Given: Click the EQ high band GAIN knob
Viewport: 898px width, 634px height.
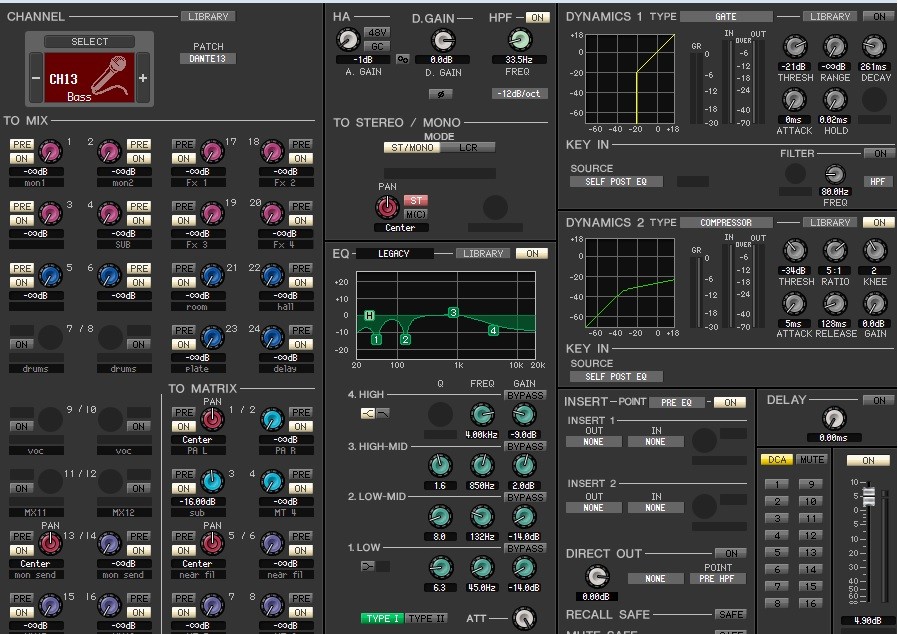Looking at the screenshot, I should (523, 415).
